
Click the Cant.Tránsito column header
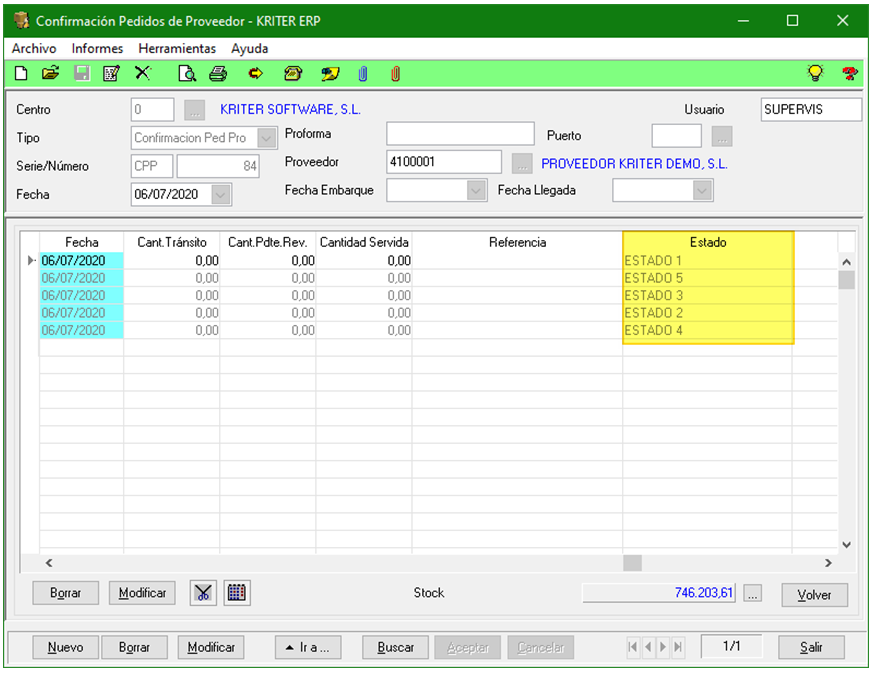172,242
